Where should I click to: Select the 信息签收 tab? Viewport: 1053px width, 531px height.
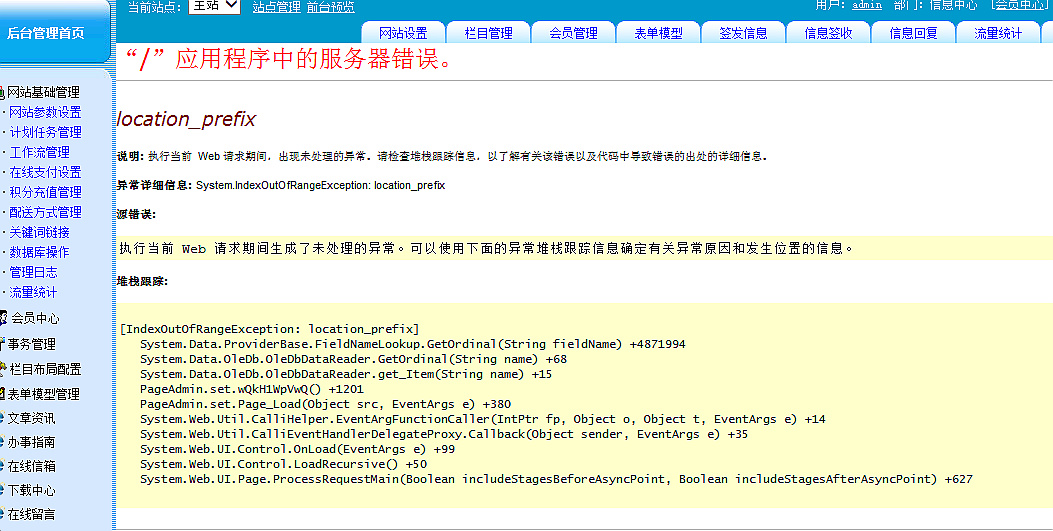(828, 33)
